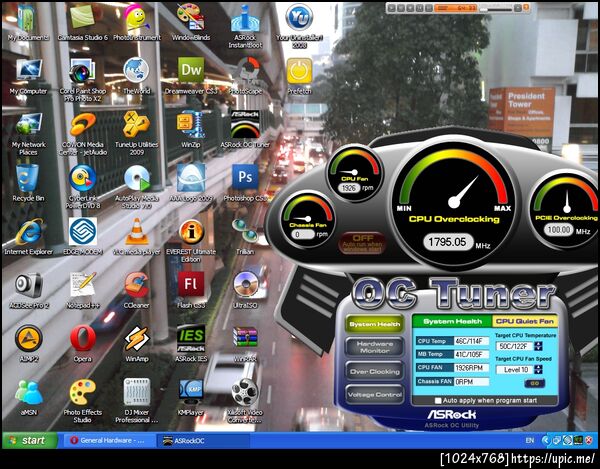Click the CPU Overclocking 1795.05 MHz field
The height and width of the screenshot is (469, 600).
(x=447, y=242)
